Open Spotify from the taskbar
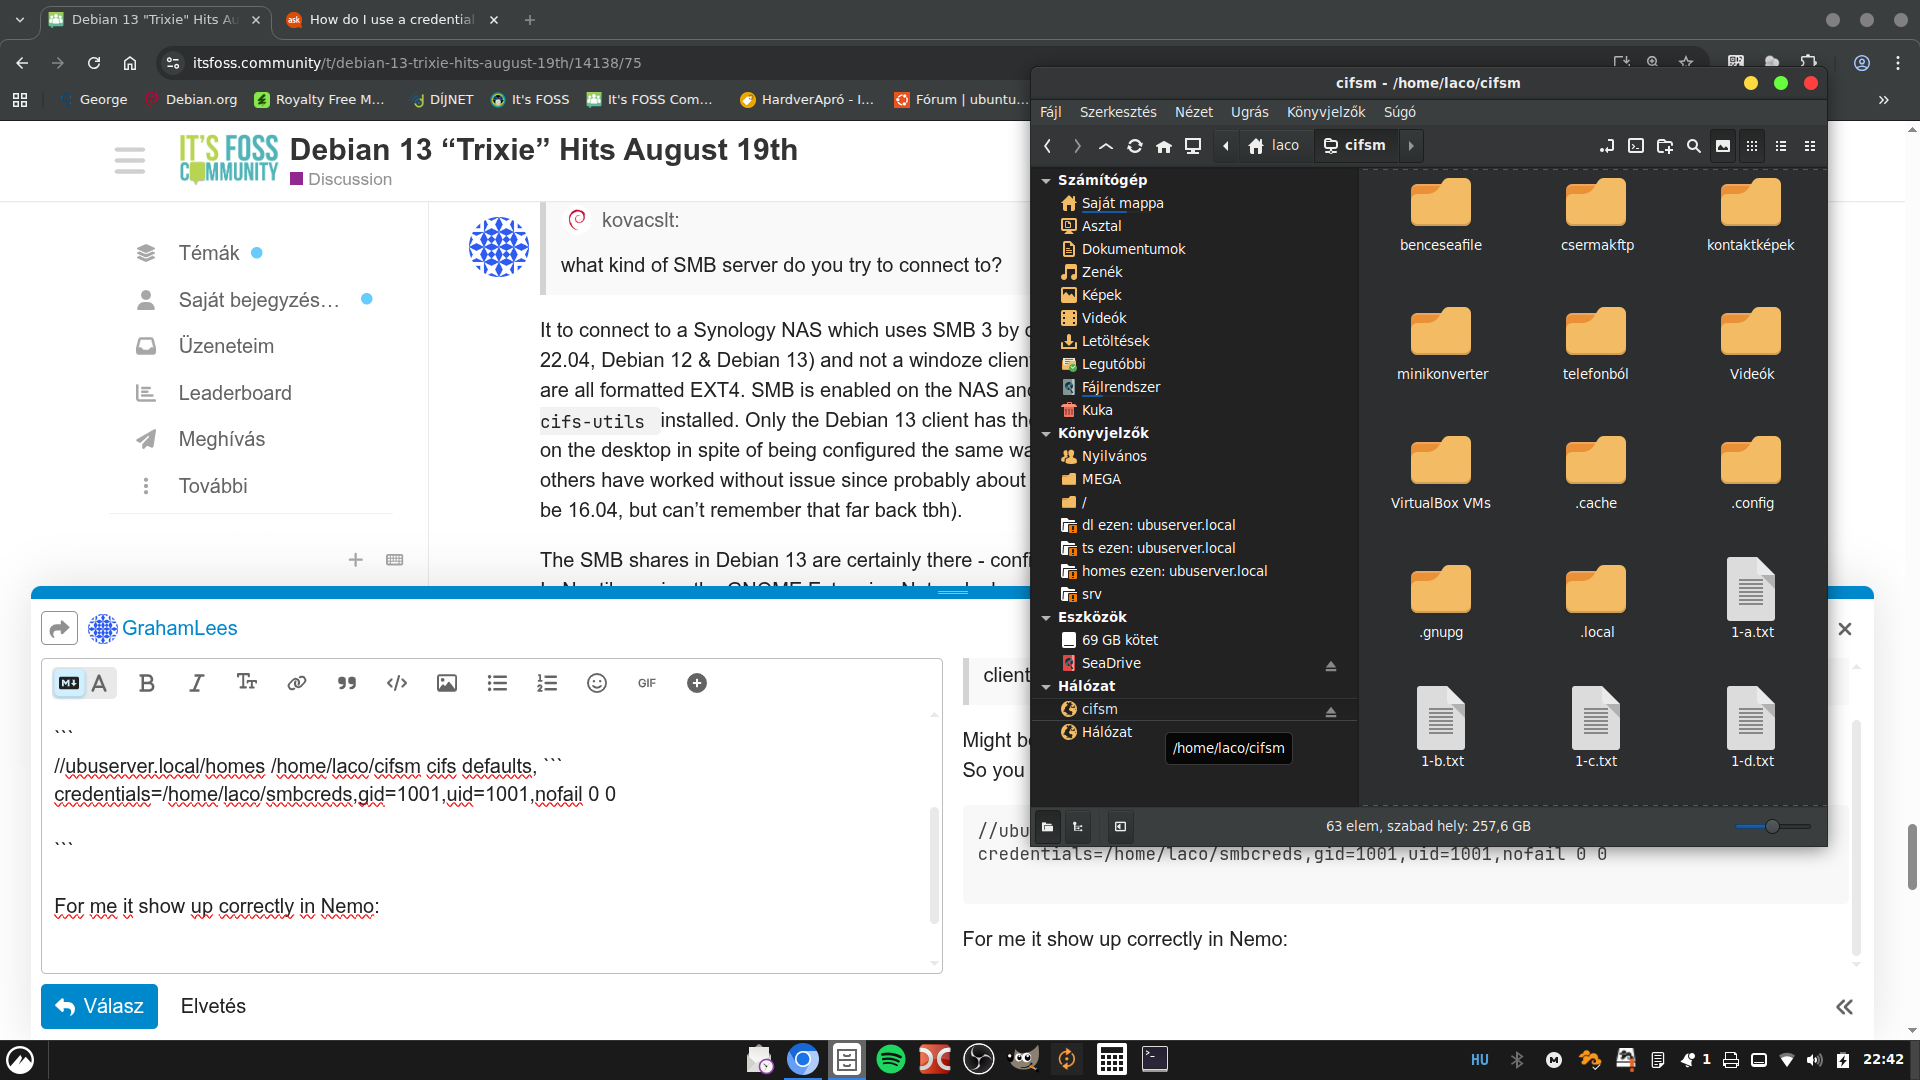Viewport: 1920px width, 1080px height. pos(890,1059)
